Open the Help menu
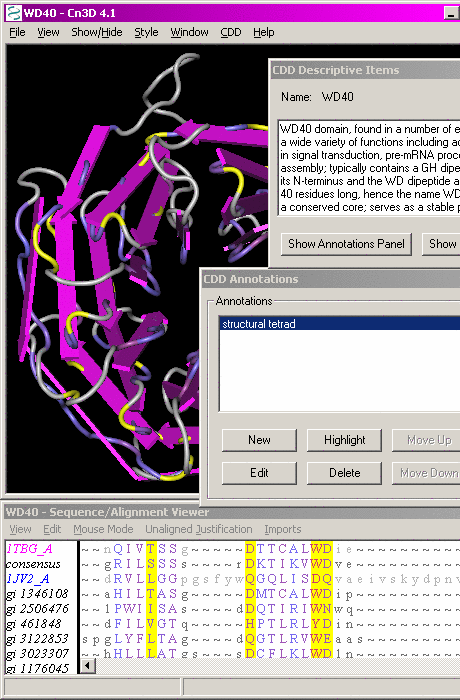The image size is (460, 700). 263,32
